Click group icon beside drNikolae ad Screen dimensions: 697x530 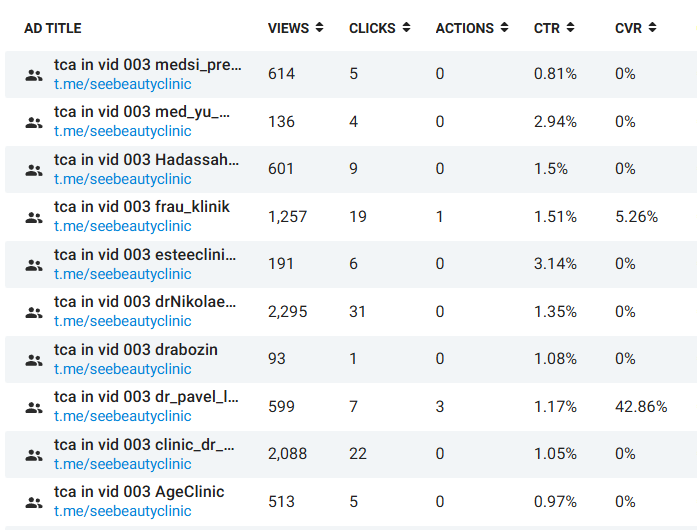[x=34, y=312]
